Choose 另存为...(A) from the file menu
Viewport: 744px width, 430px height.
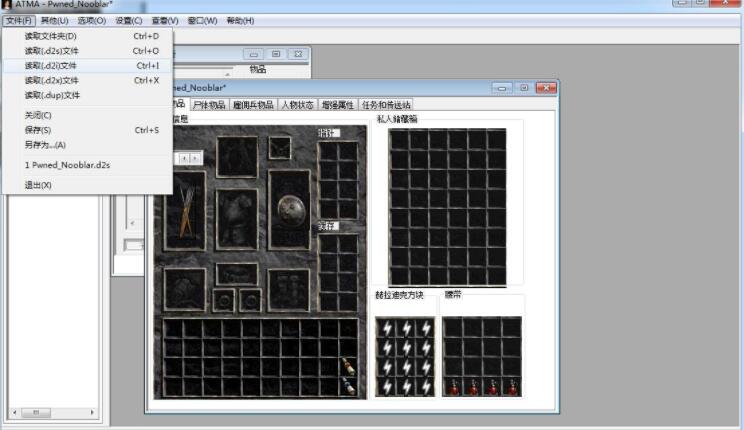[87, 145]
